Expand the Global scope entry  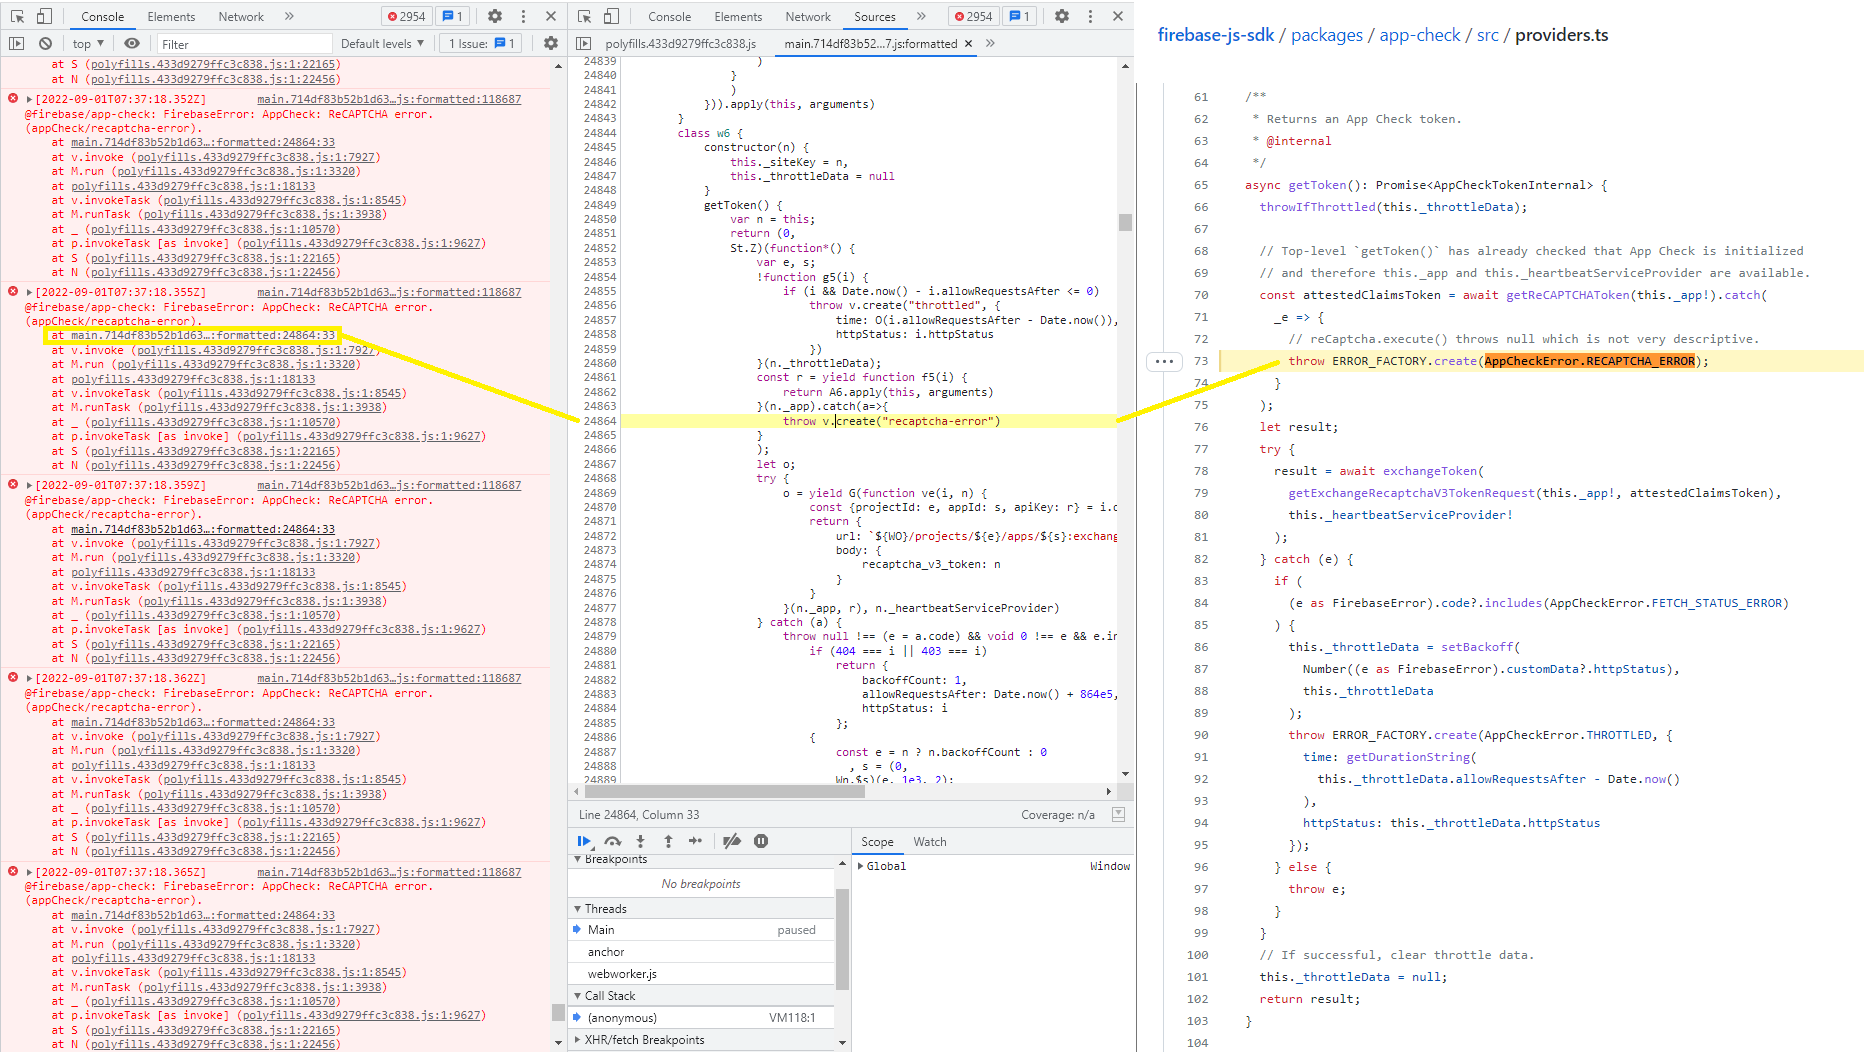861,866
